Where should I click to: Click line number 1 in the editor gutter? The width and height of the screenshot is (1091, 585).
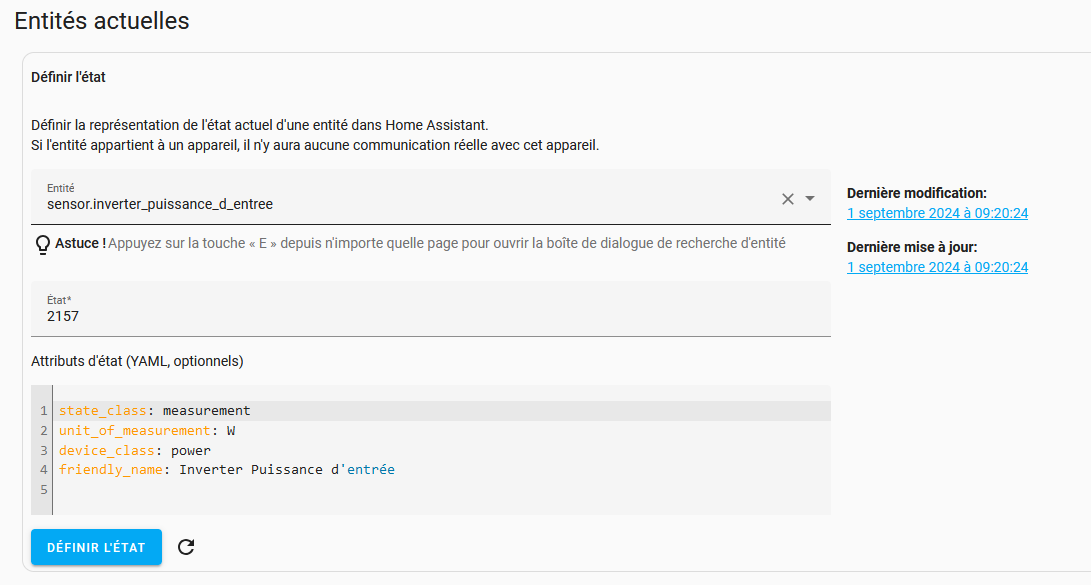pos(44,411)
